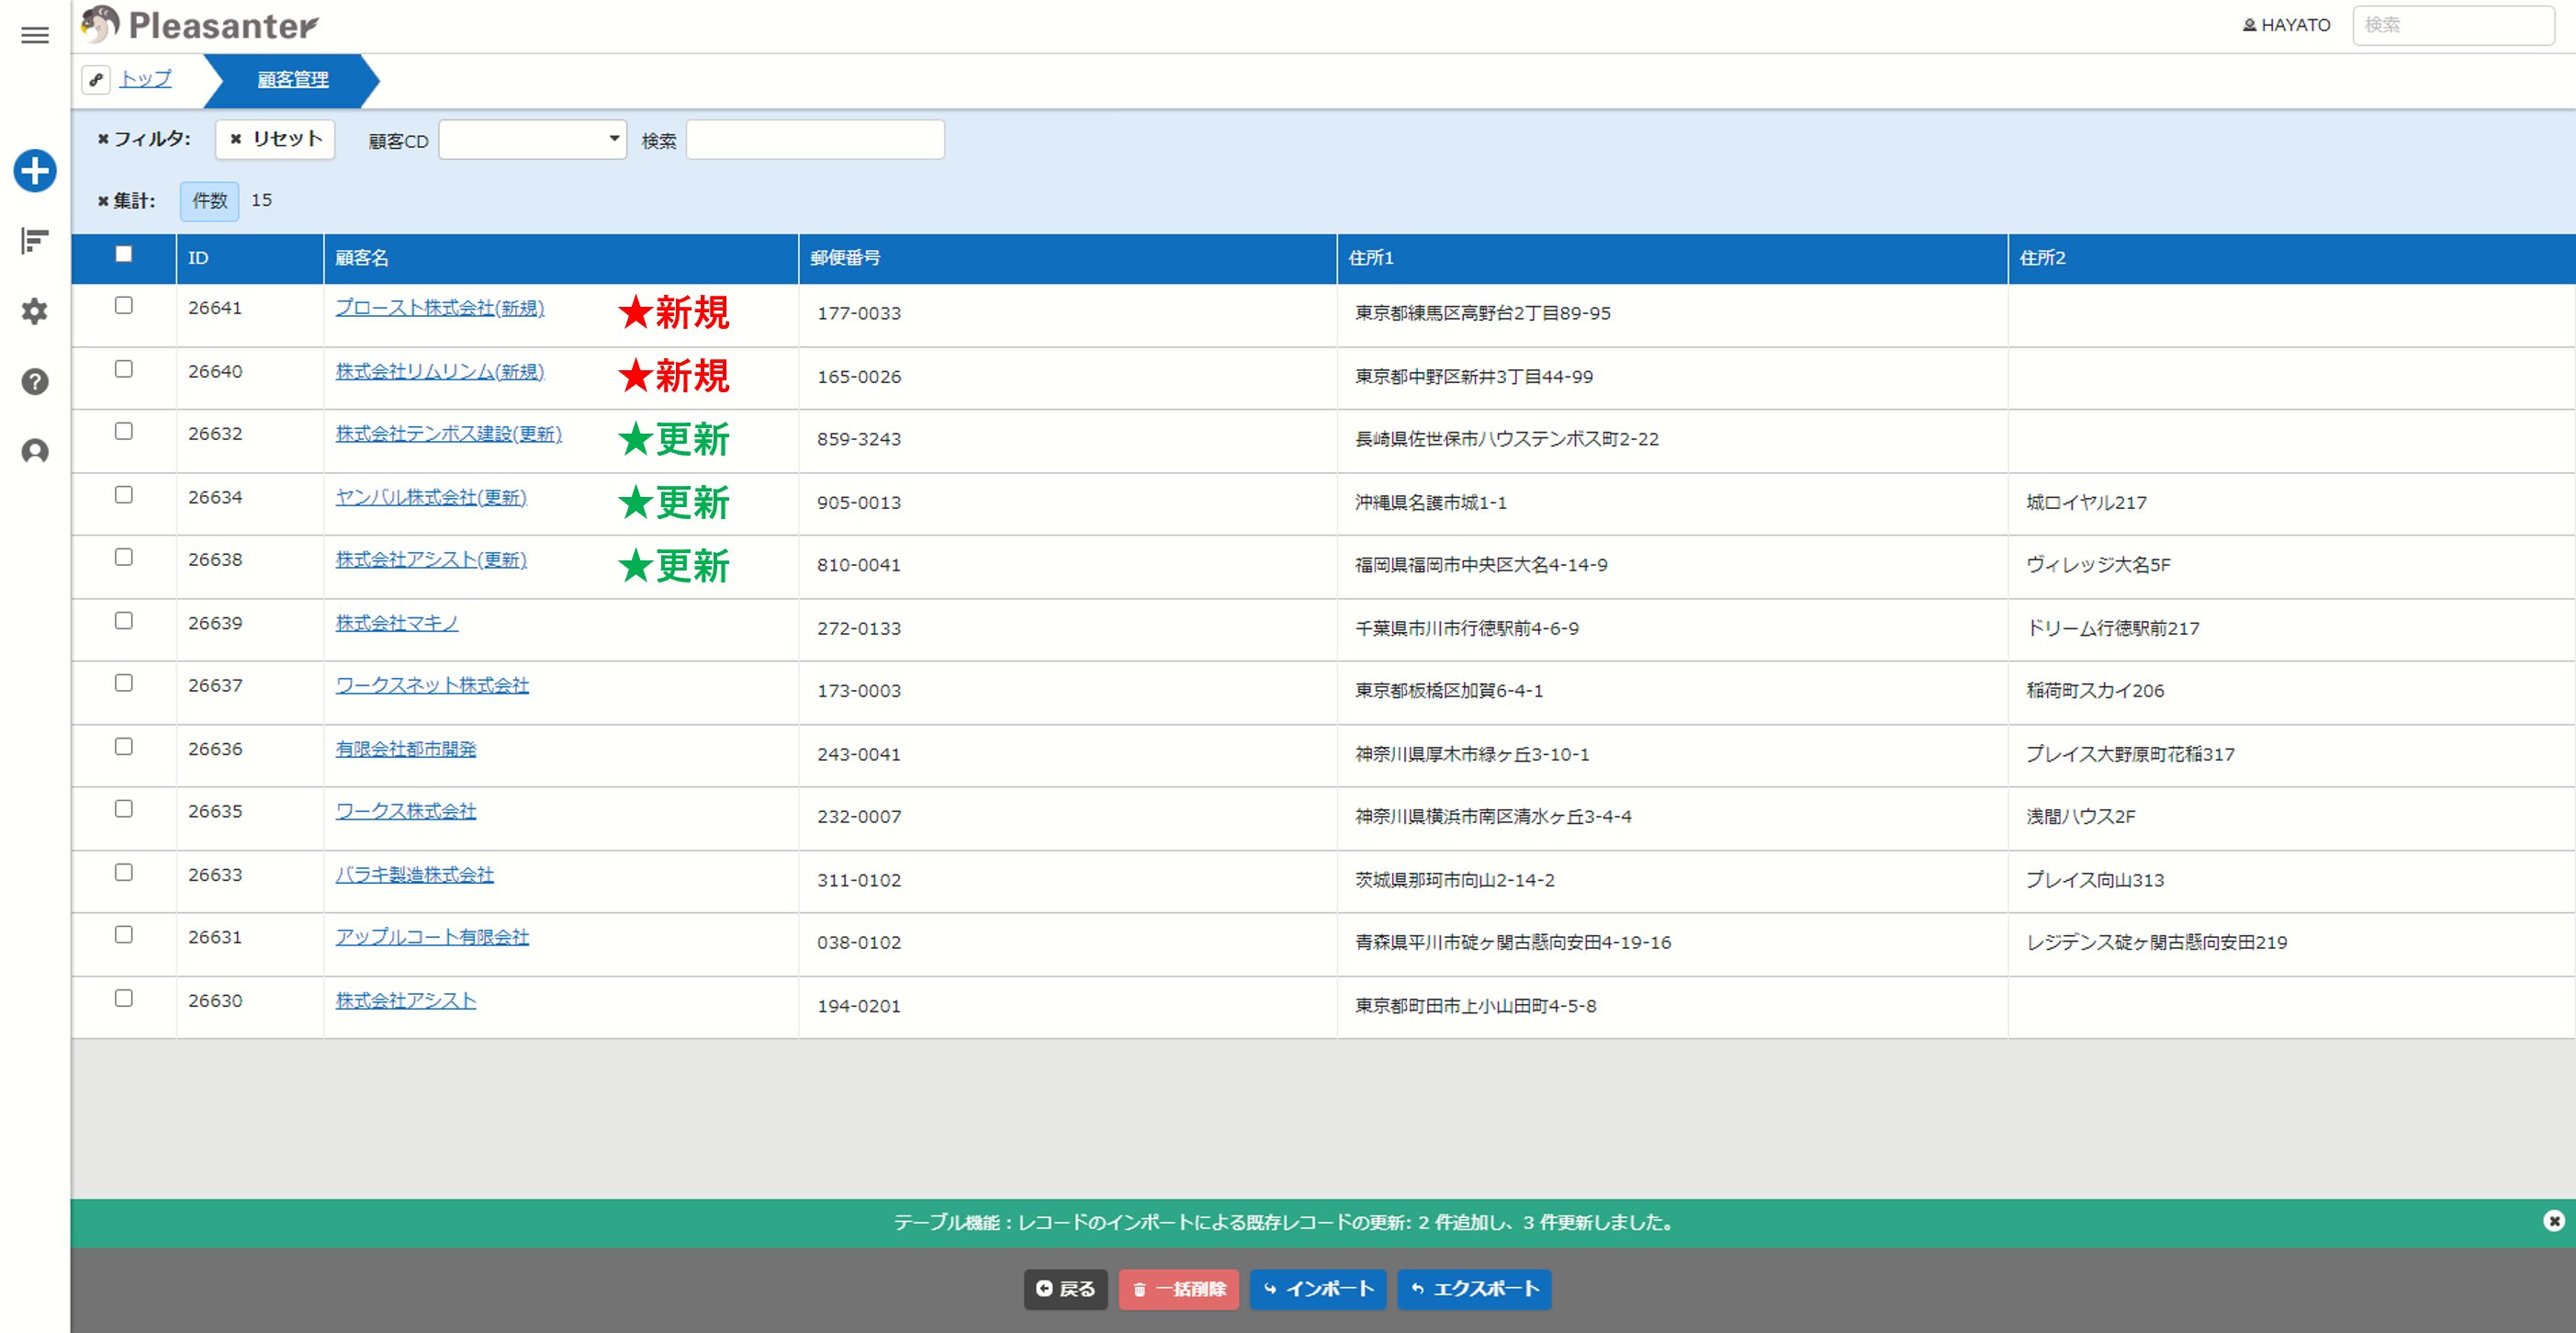Image resolution: width=2576 pixels, height=1333 pixels.
Task: Open the user account icon in sidebar
Action: (35, 452)
